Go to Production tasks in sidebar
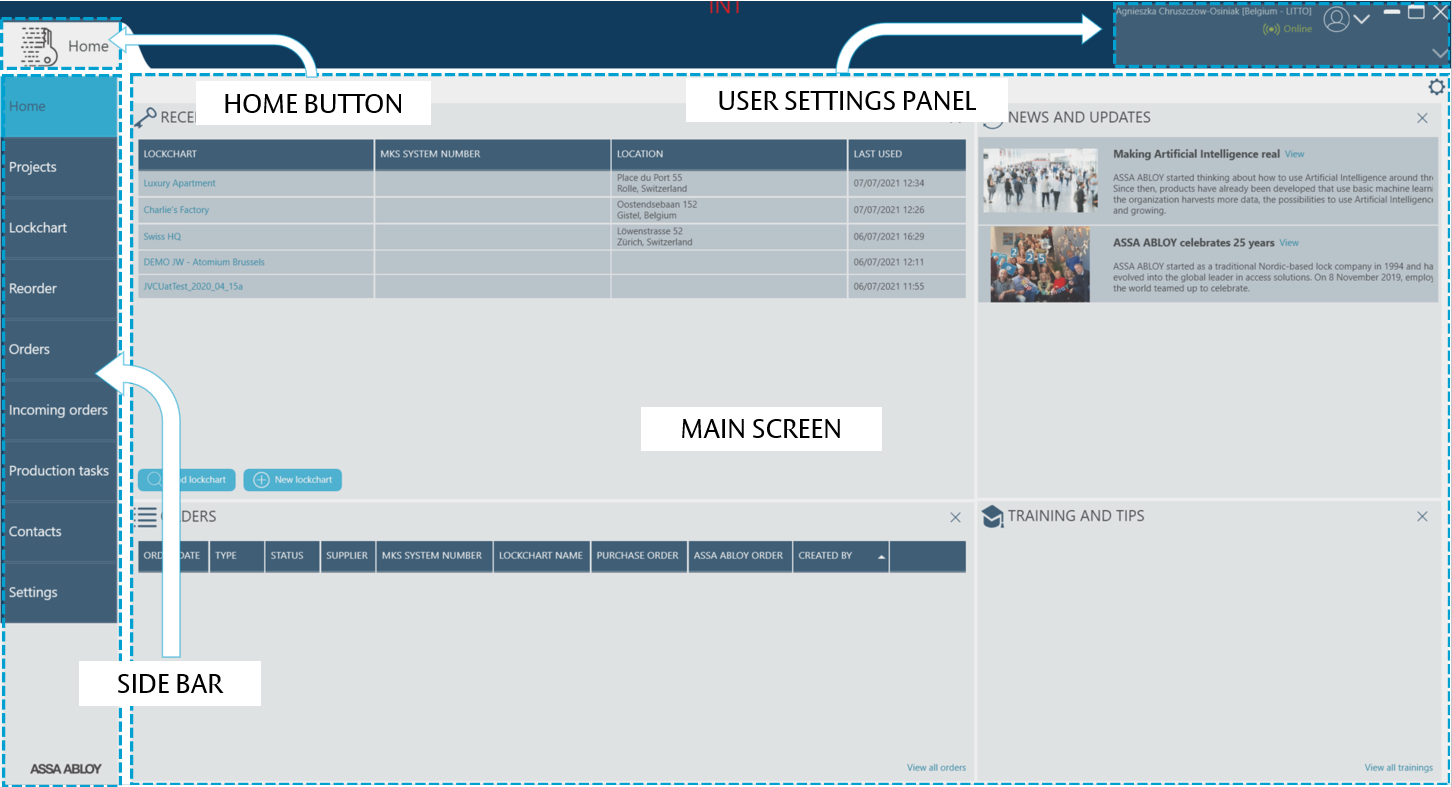 pos(60,471)
